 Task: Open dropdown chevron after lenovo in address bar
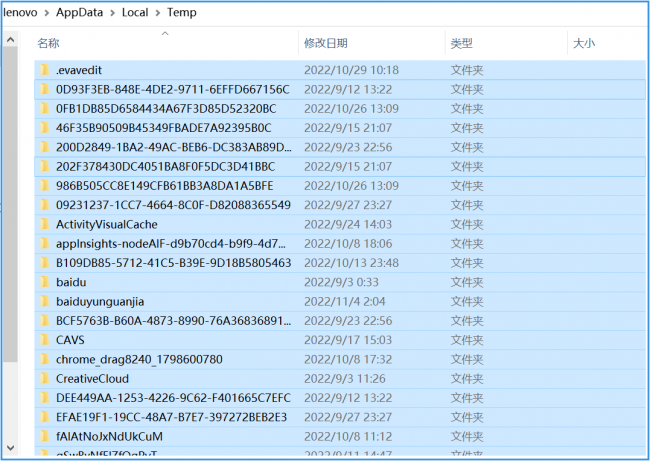47,13
